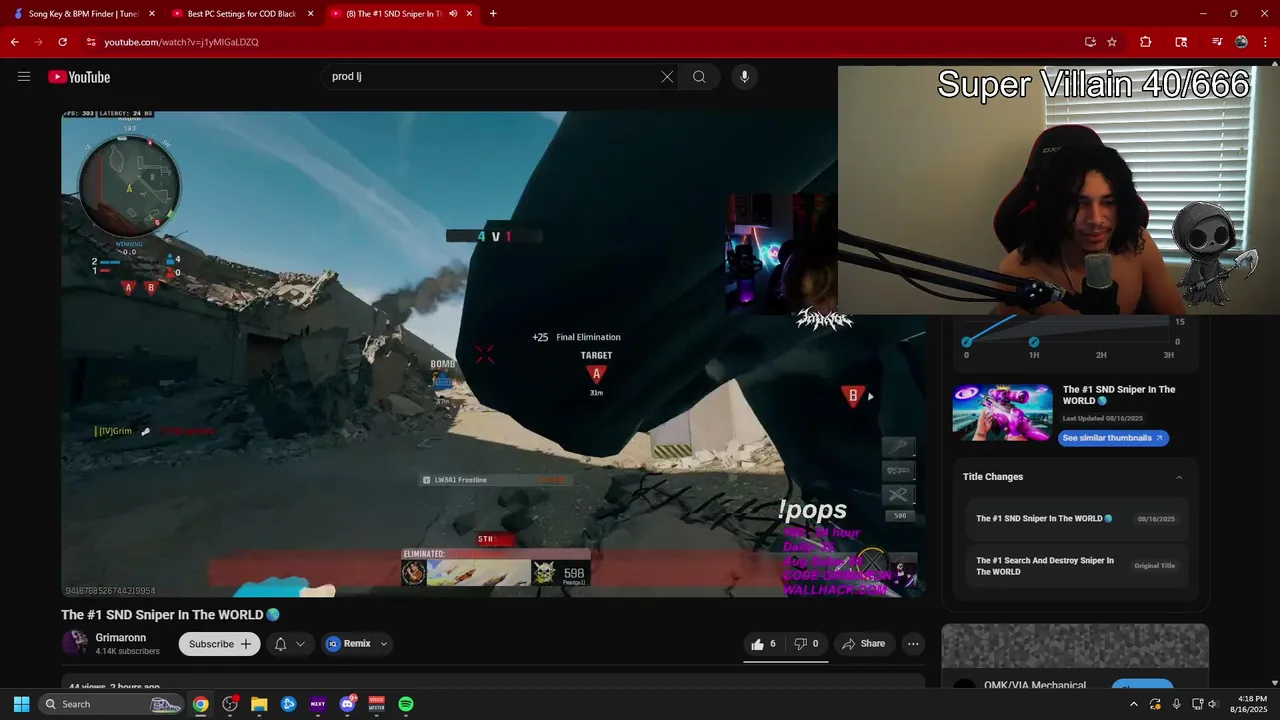Click the 'Last Updated 08/16/2025' label
Viewport: 1280px width, 720px height.
pyautogui.click(x=1103, y=418)
